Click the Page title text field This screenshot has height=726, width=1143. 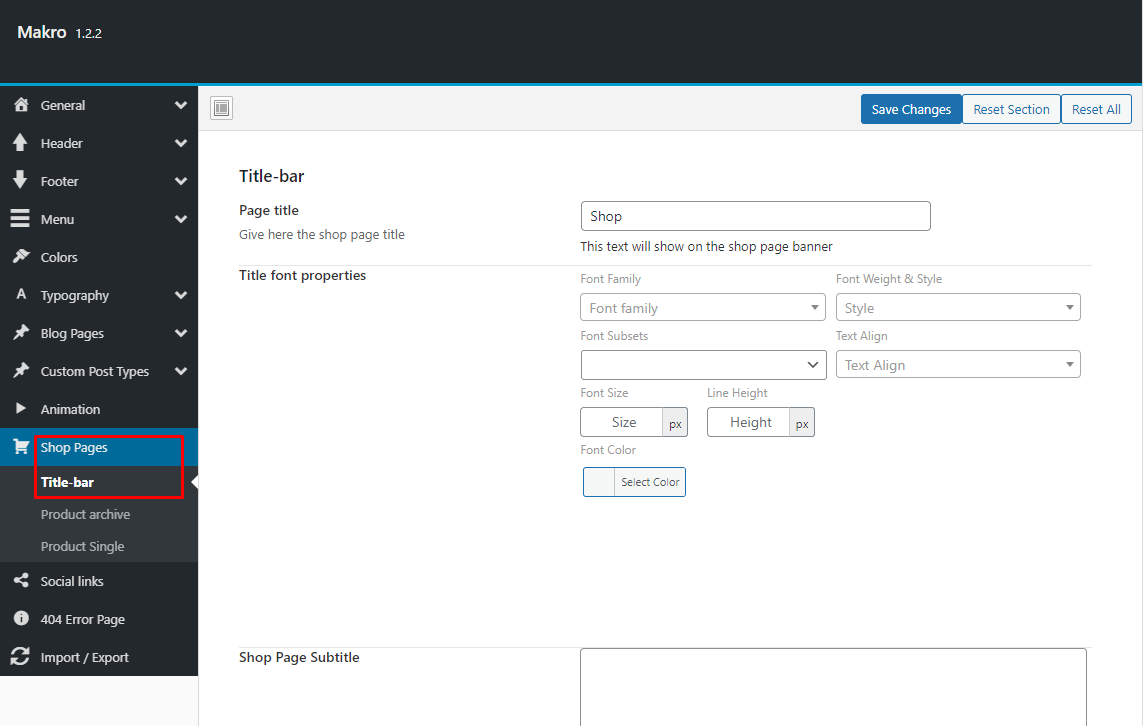point(755,216)
